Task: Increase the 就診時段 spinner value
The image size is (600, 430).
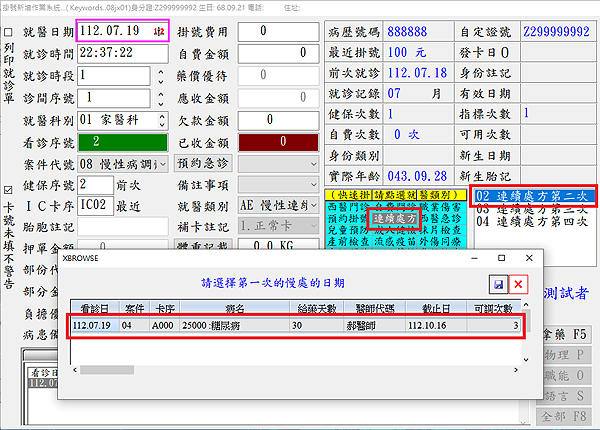Action: [x=161, y=71]
